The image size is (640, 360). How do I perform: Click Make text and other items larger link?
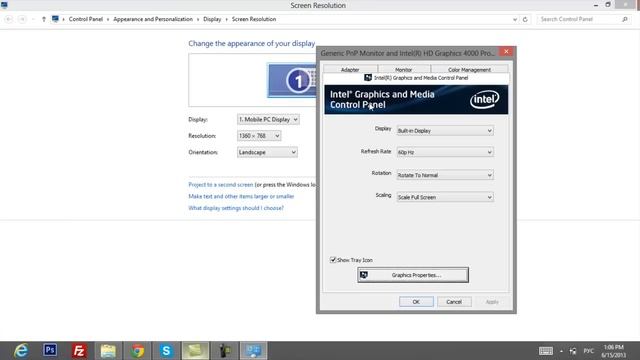pos(241,196)
